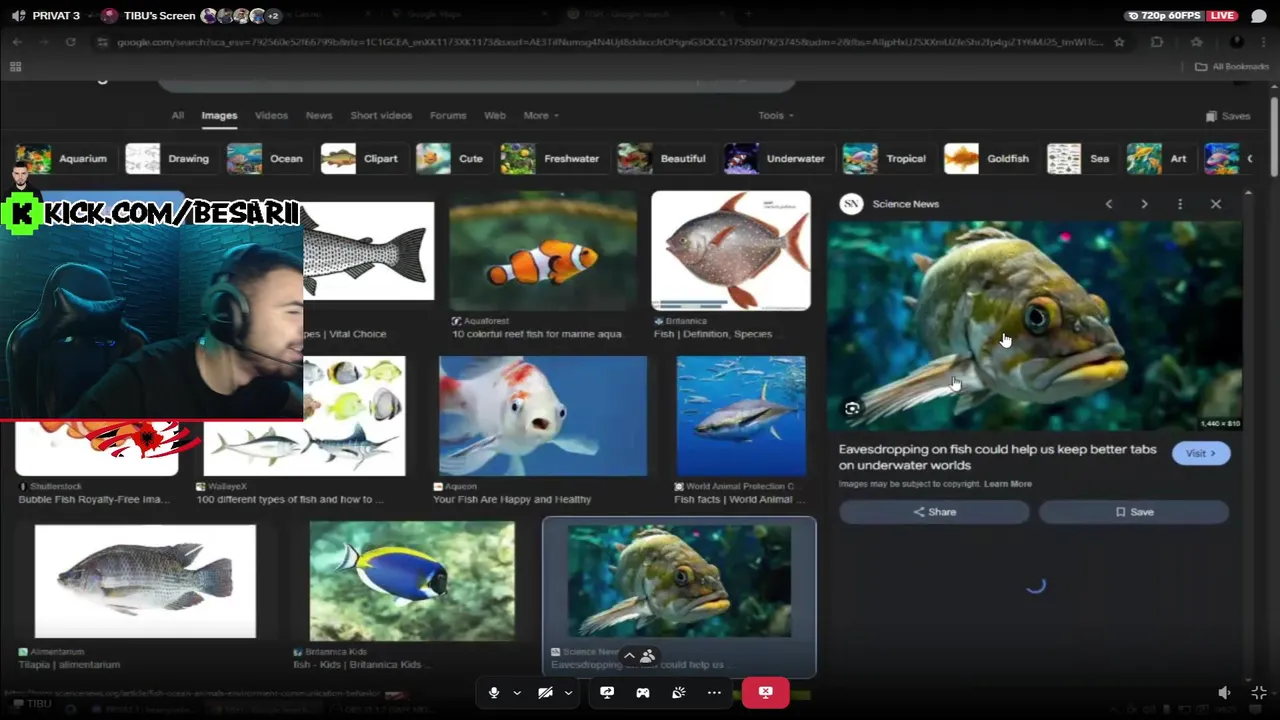Apply the Art filter chip
The image size is (1280, 720).
point(1158,158)
